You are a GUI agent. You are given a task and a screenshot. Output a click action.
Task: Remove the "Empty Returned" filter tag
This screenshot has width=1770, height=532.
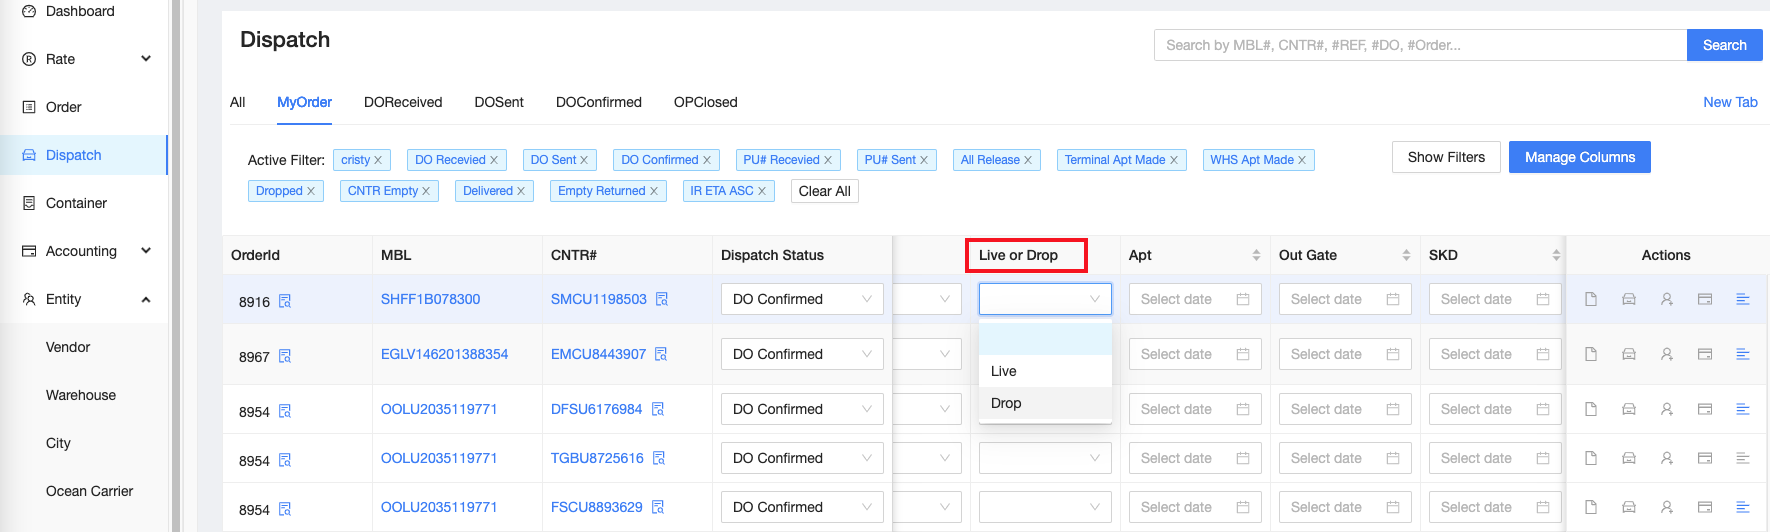click(x=654, y=191)
